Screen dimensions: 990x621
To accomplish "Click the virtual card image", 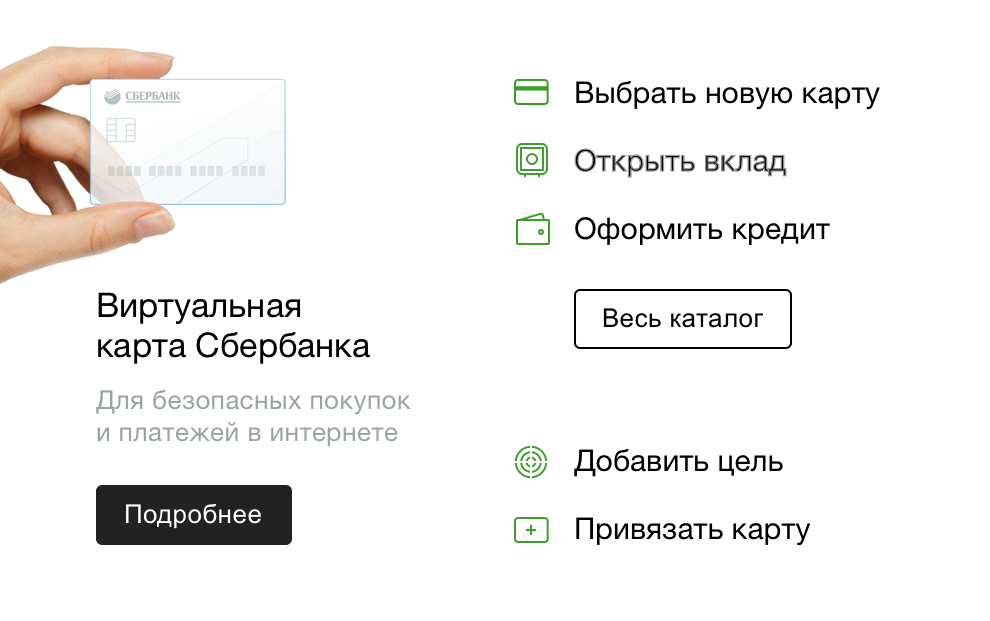I will [188, 141].
